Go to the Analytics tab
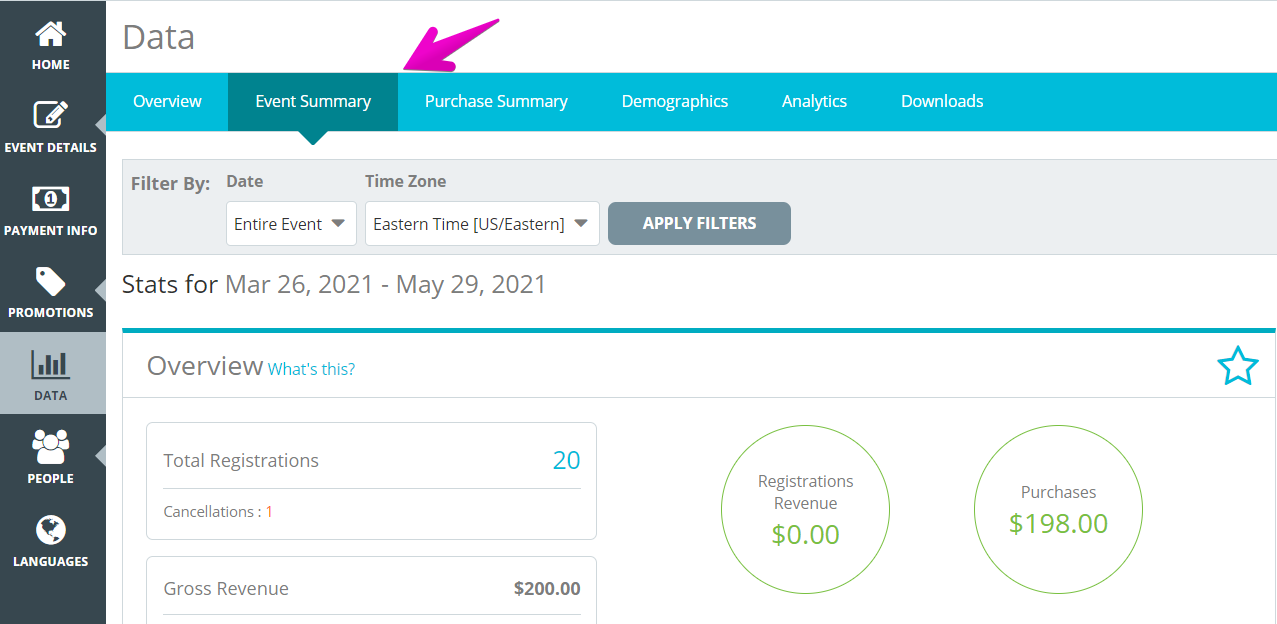This screenshot has width=1277, height=624. [814, 101]
